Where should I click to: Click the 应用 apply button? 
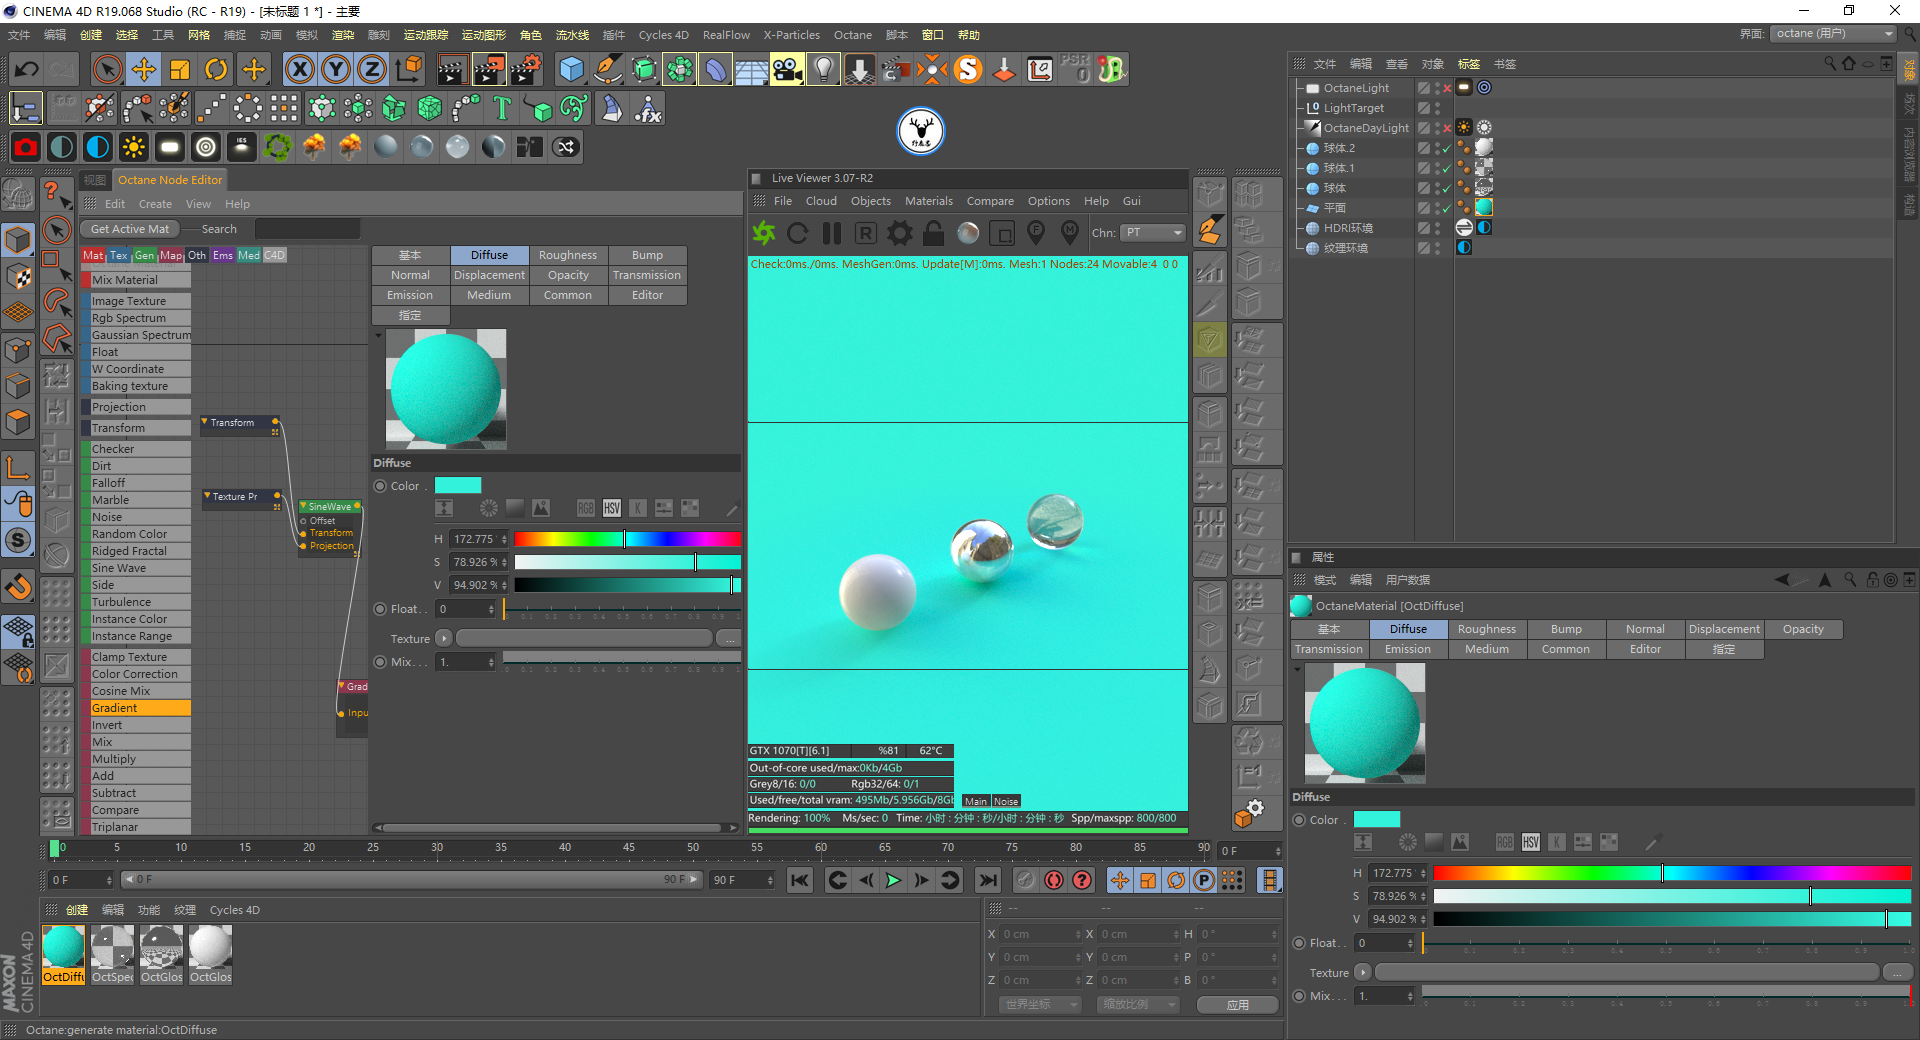pos(1238,1004)
